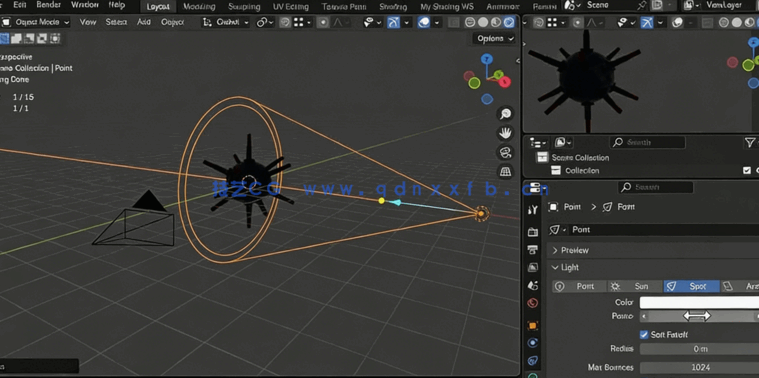Set light type to Spot
This screenshot has height=378, width=759.
(692, 287)
